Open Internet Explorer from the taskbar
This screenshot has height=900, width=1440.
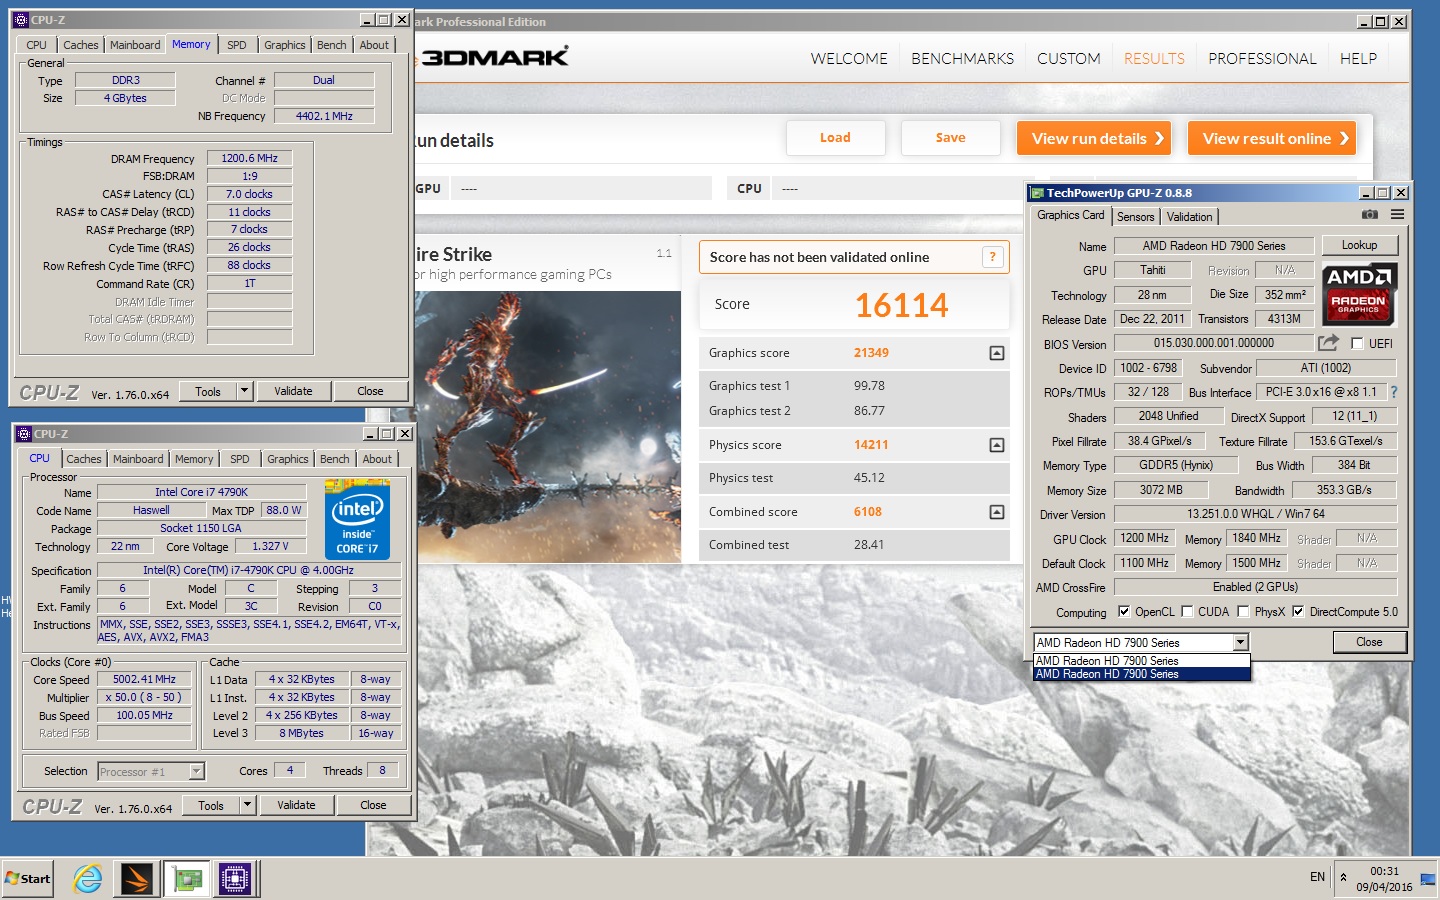[x=88, y=879]
